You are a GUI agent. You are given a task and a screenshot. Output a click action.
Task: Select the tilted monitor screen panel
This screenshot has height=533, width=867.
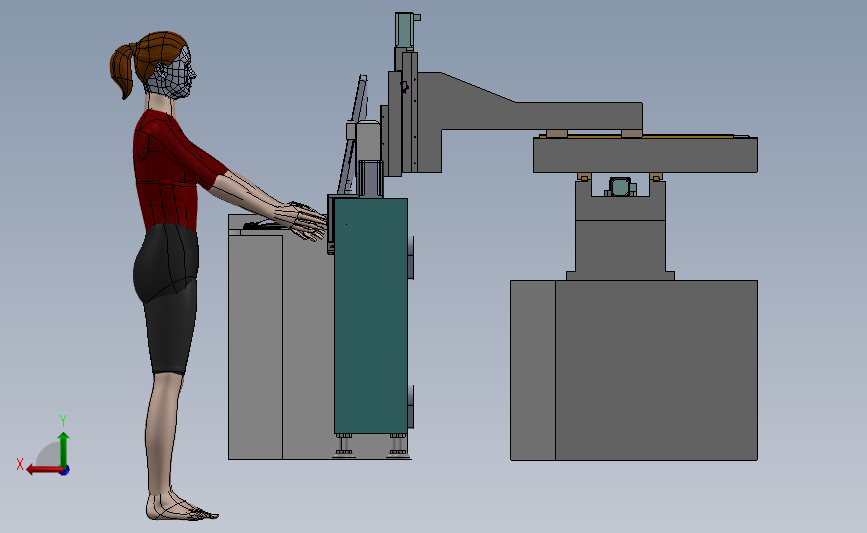[353, 135]
